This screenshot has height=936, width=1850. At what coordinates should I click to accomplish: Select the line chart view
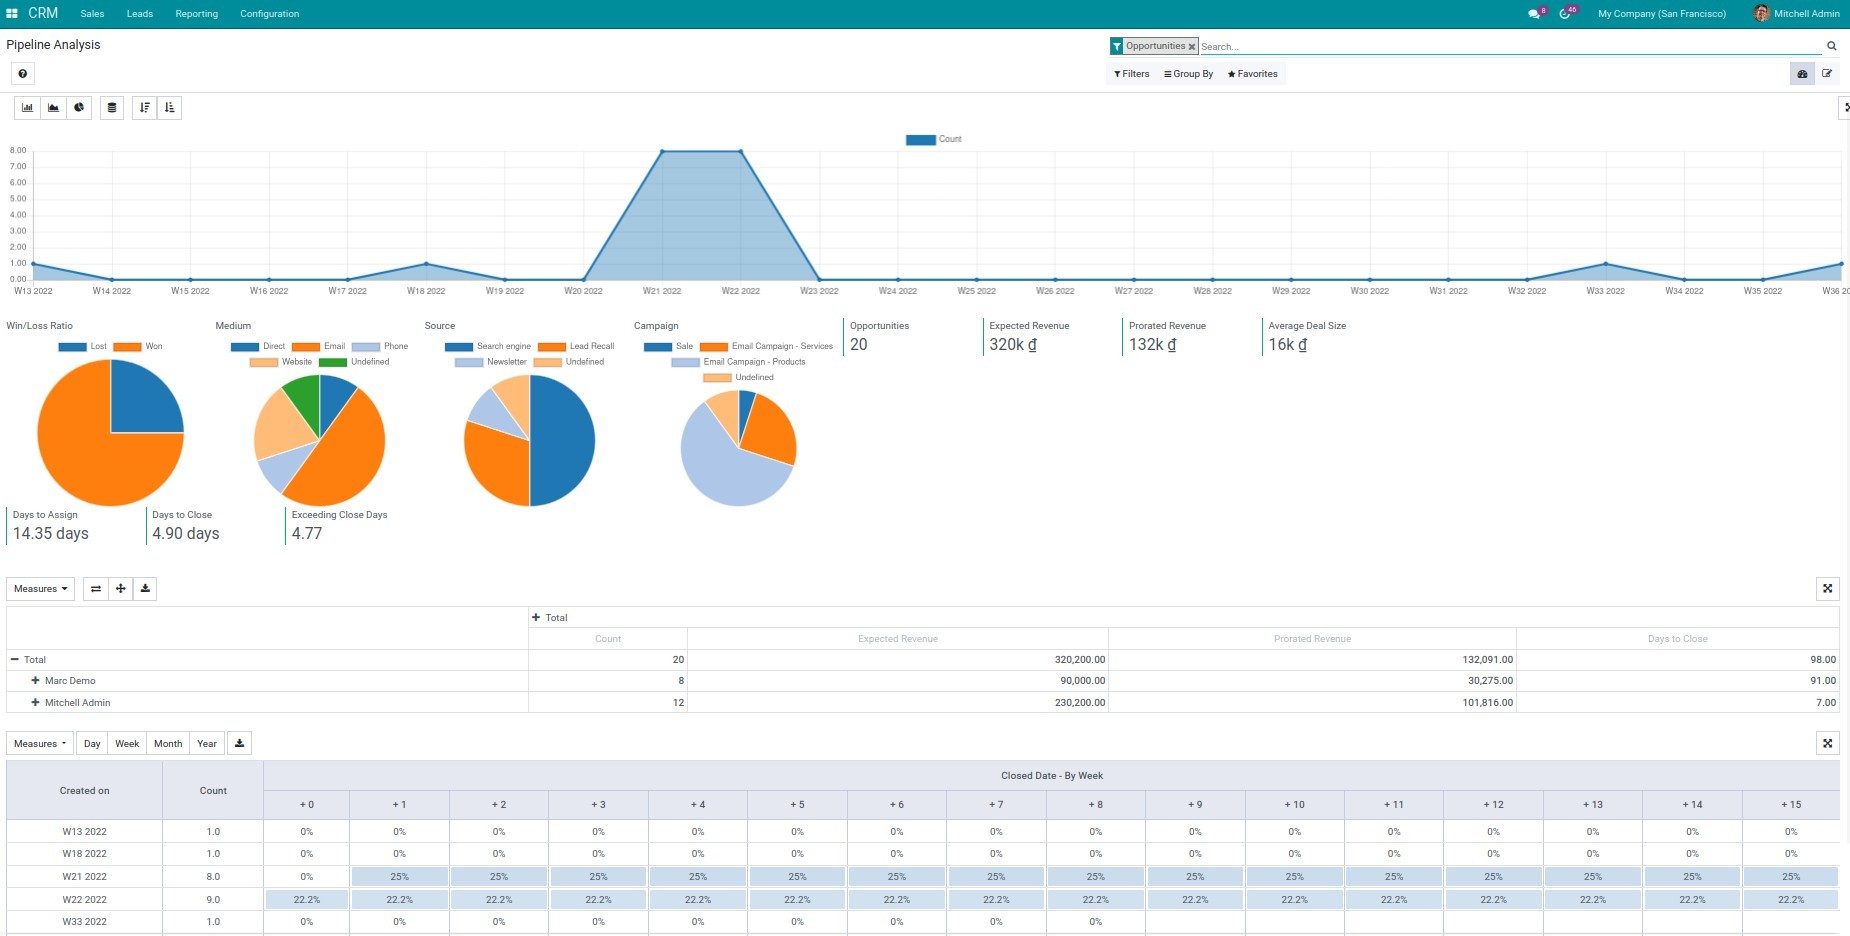click(52, 107)
